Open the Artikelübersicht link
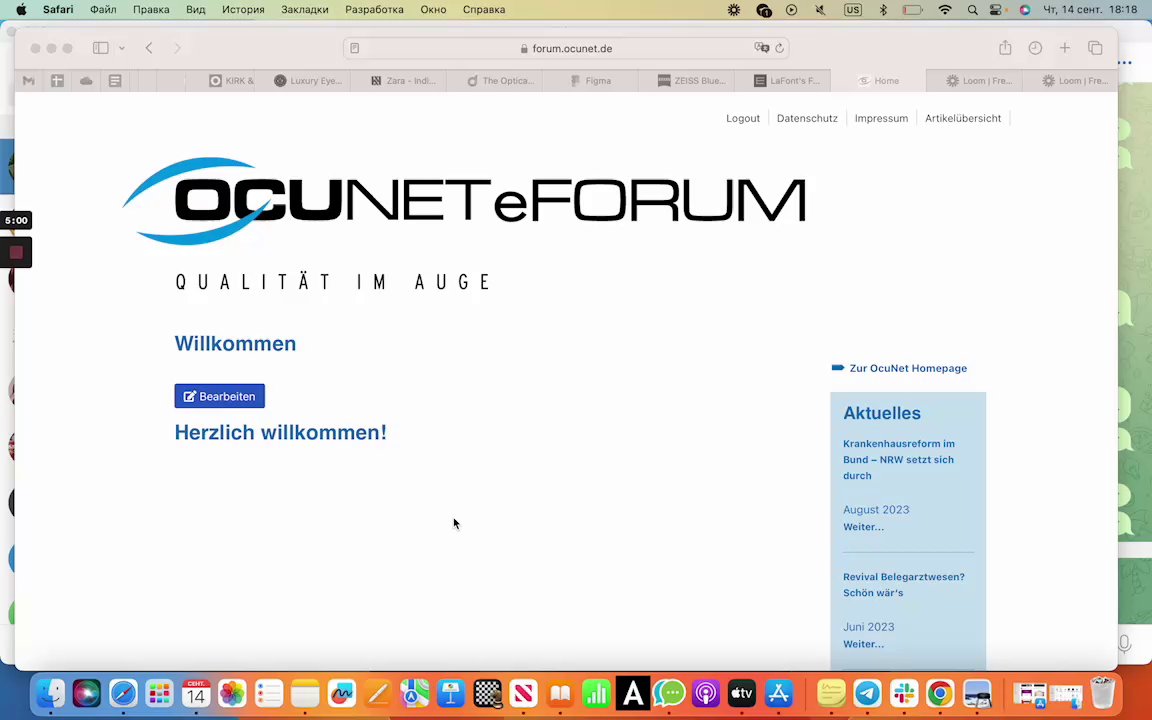The height and width of the screenshot is (720, 1152). click(962, 118)
